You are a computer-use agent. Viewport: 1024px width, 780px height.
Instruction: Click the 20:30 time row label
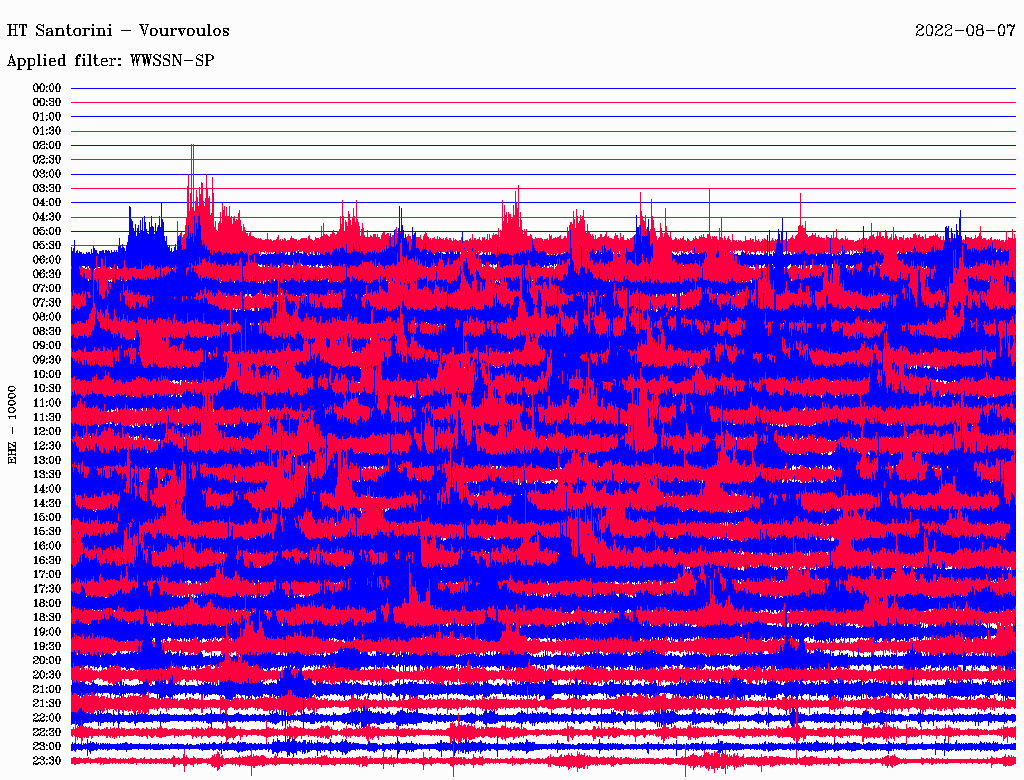click(47, 675)
